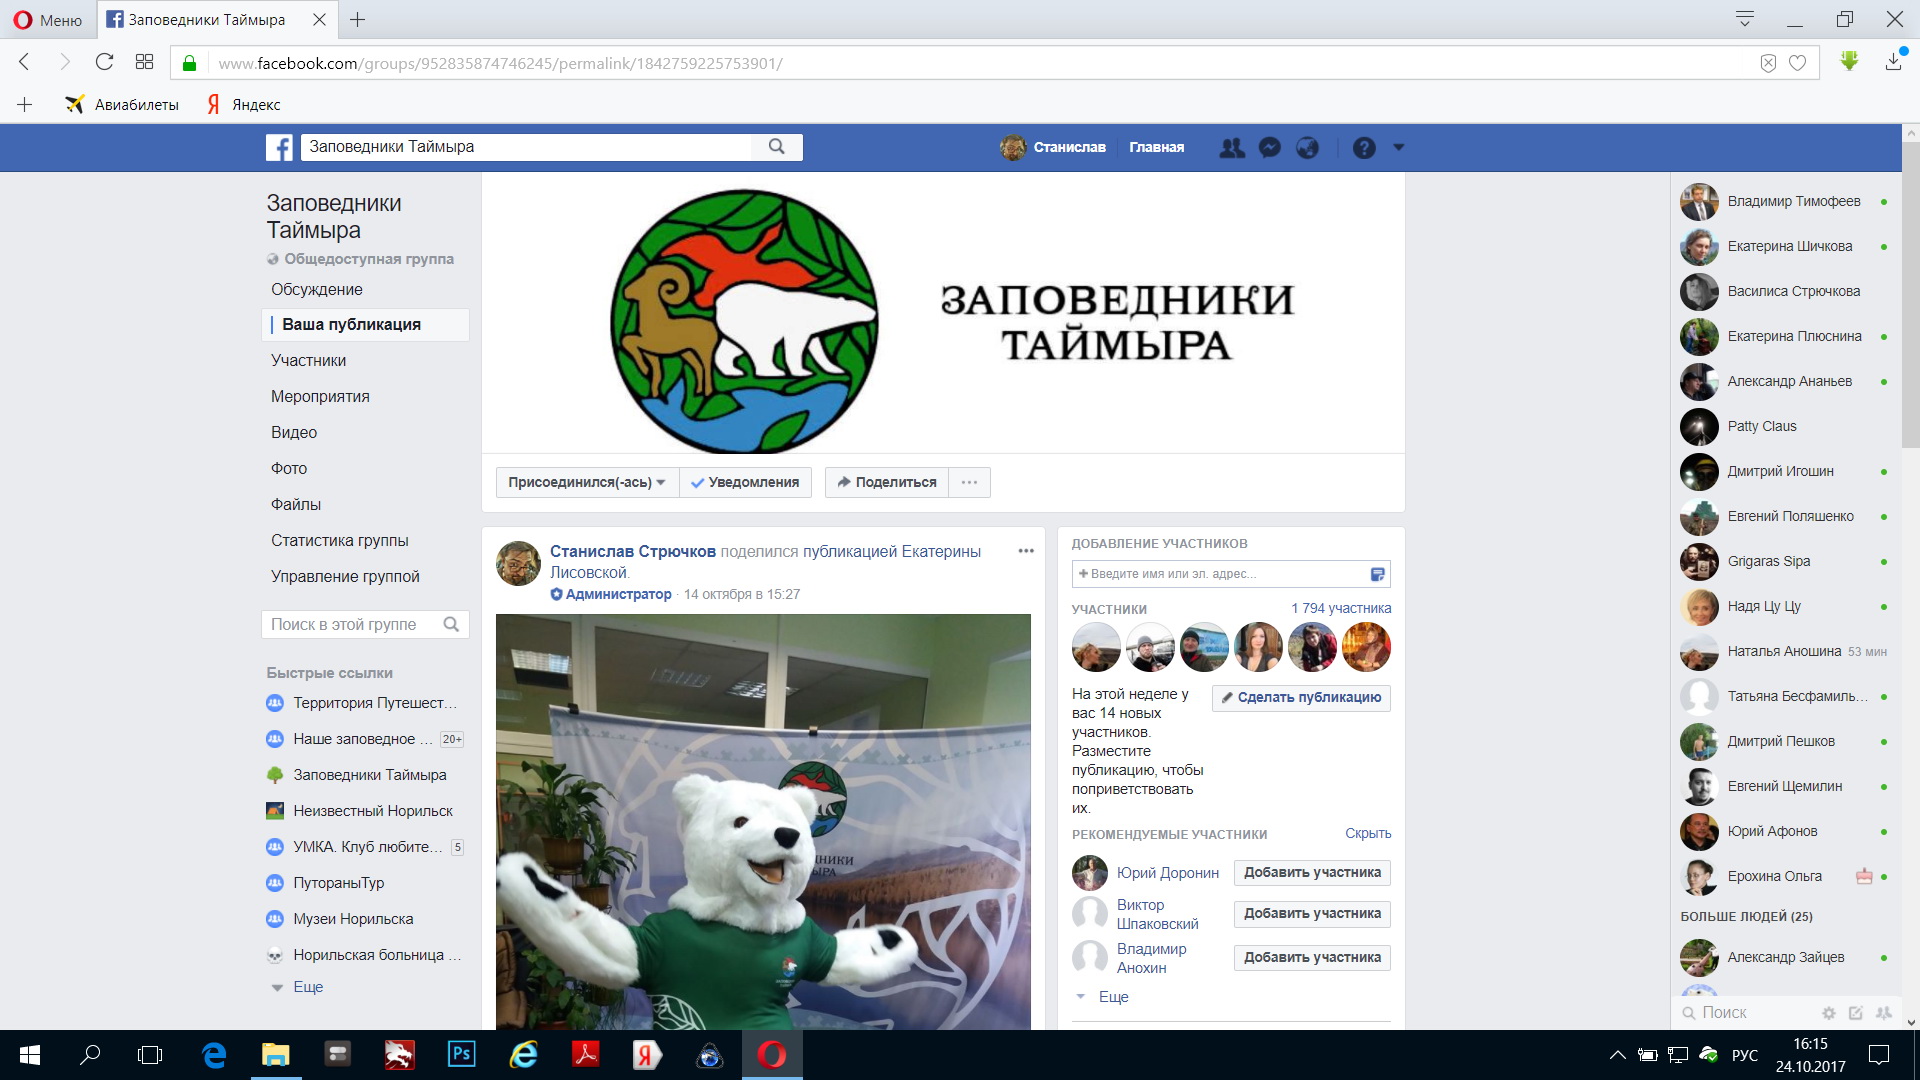Image resolution: width=1920 pixels, height=1080 pixels.
Task: Open Opera Speed Dial grid icon
Action: [x=144, y=62]
